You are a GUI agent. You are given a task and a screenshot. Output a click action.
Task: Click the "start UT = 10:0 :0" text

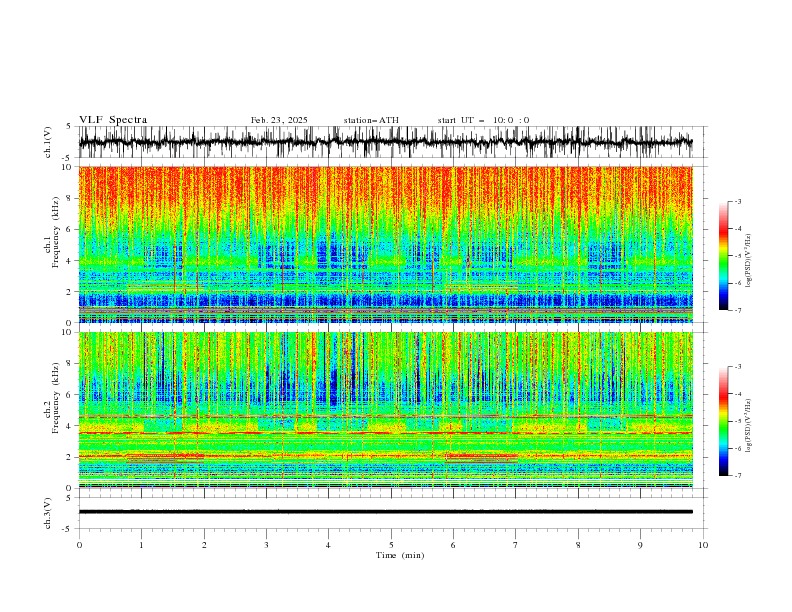483,120
